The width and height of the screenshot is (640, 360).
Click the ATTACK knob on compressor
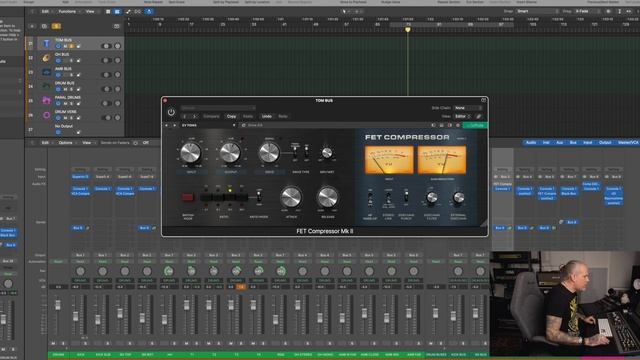[291, 197]
